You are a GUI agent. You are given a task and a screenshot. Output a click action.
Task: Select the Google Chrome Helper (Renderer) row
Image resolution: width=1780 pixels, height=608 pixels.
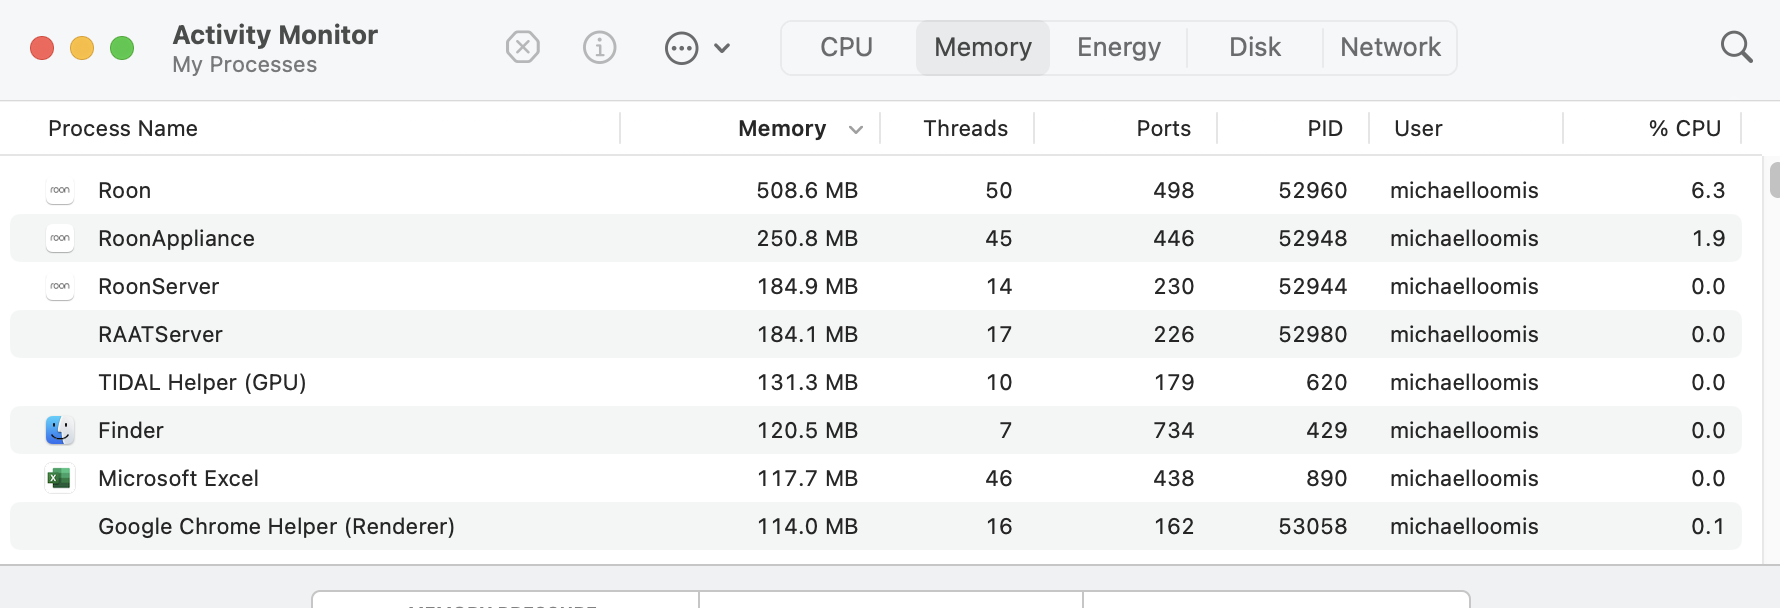[x=876, y=526]
